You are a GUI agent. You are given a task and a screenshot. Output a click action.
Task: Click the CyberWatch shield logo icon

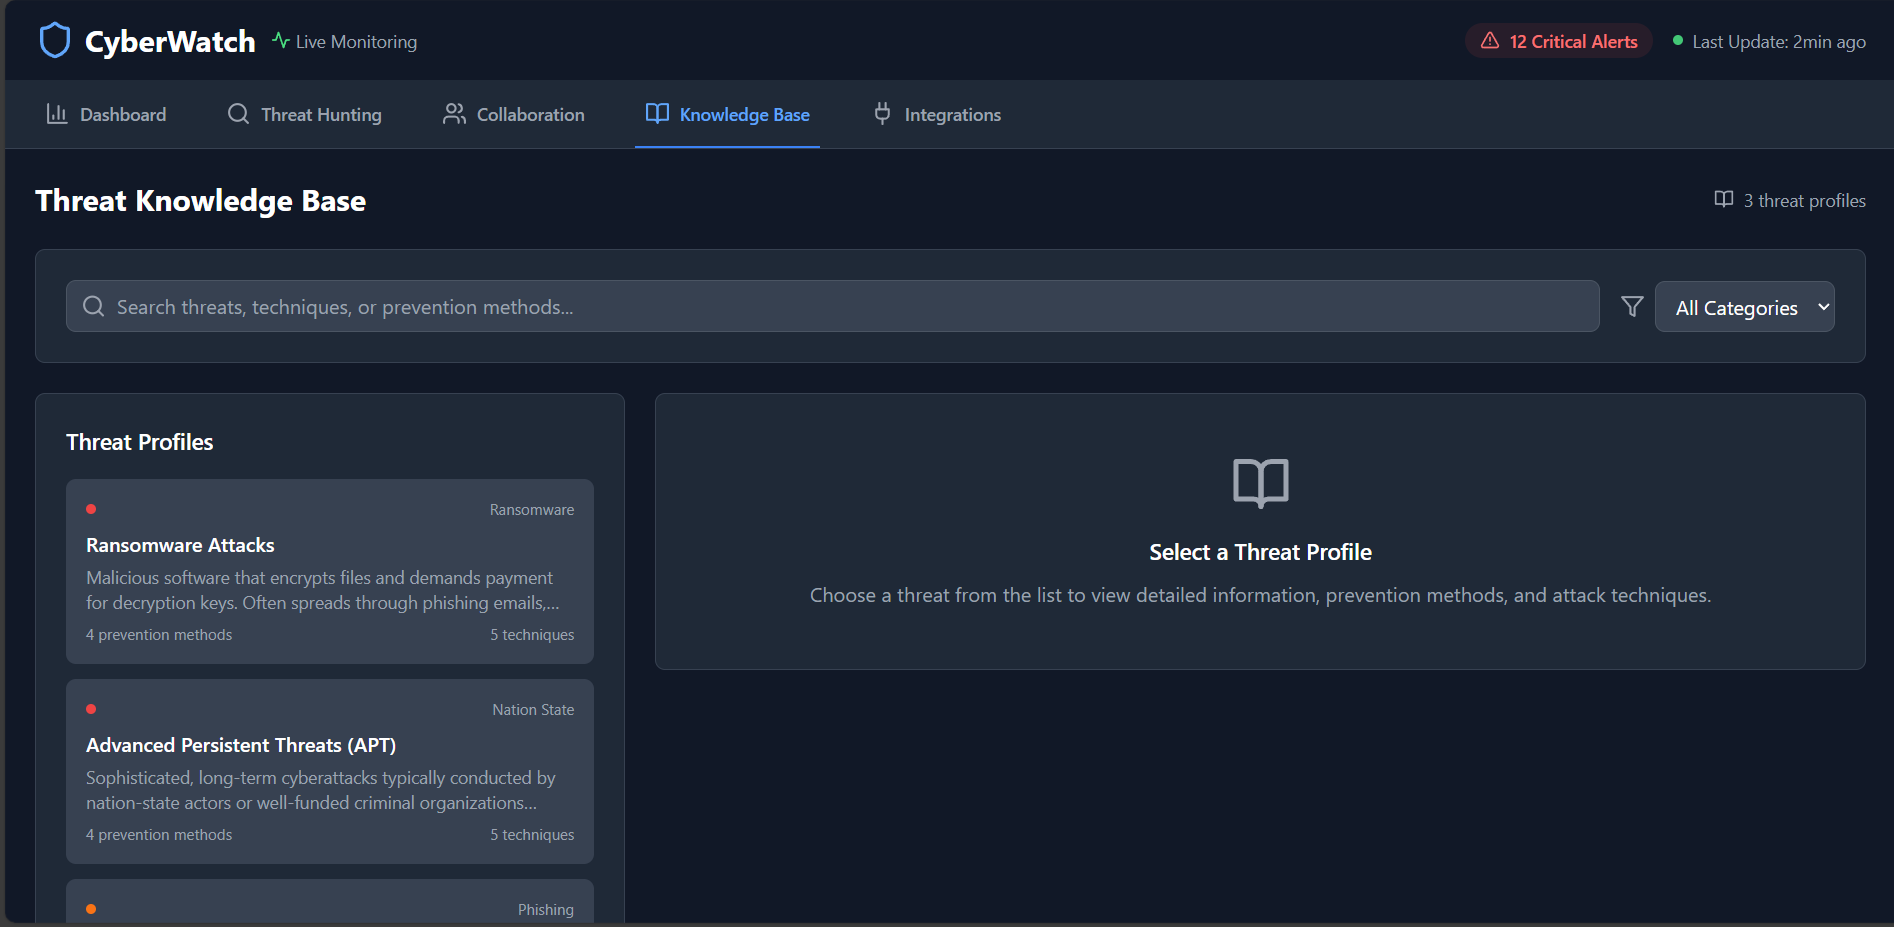[55, 41]
